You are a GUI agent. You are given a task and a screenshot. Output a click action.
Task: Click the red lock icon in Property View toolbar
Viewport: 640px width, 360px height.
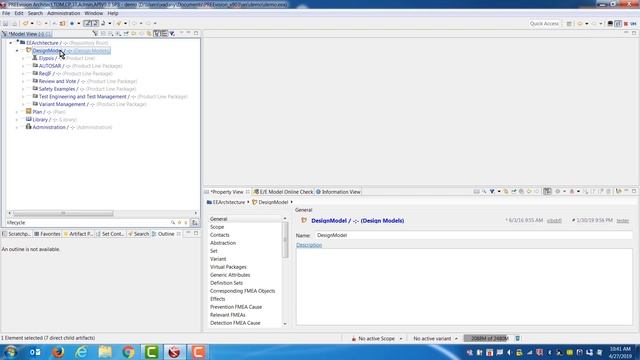coord(572,191)
